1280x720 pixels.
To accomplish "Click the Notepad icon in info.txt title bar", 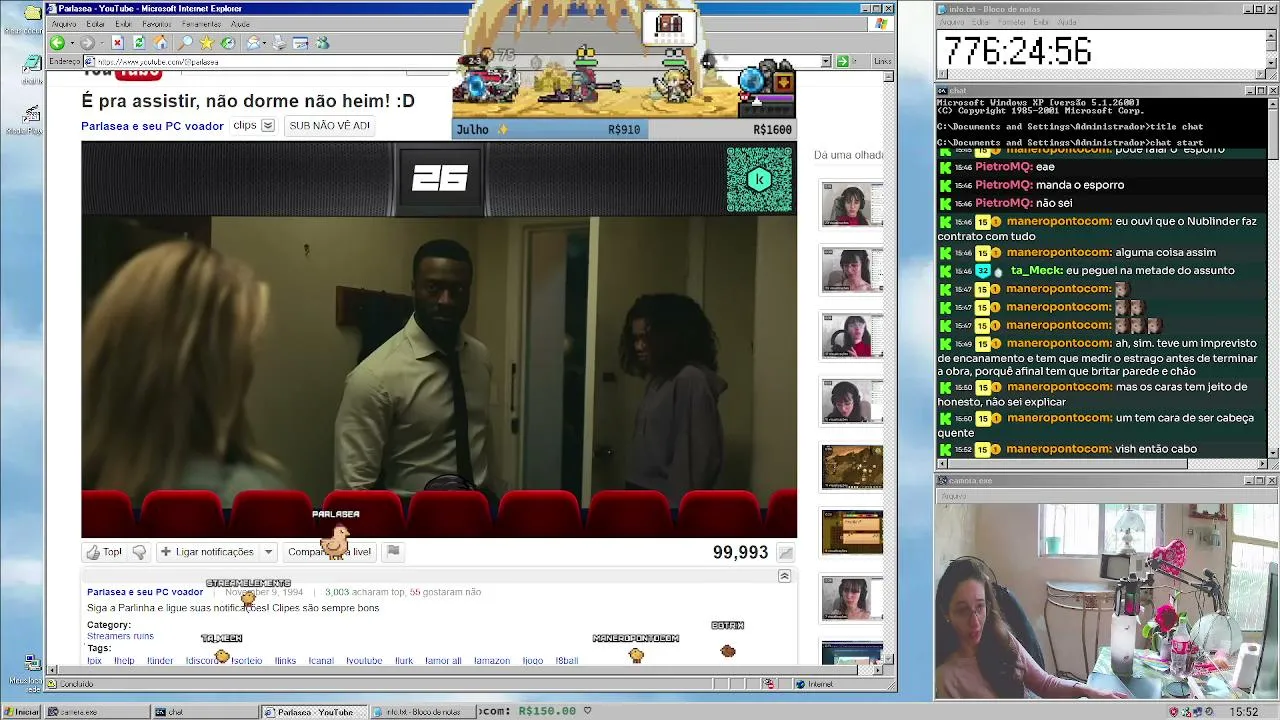I will [942, 9].
